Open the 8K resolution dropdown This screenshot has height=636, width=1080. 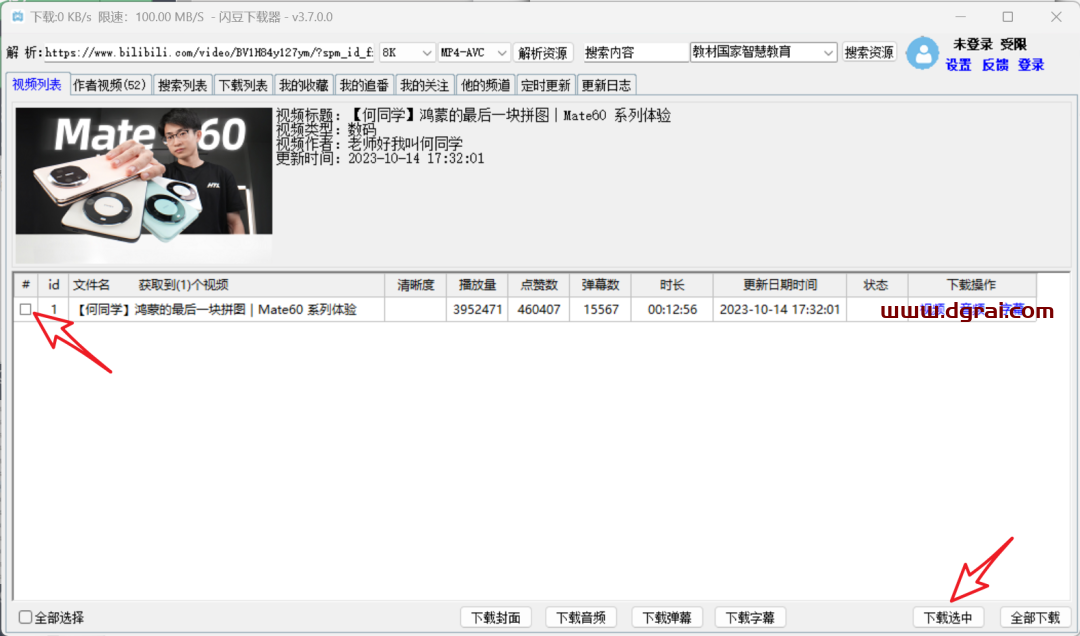(x=407, y=52)
